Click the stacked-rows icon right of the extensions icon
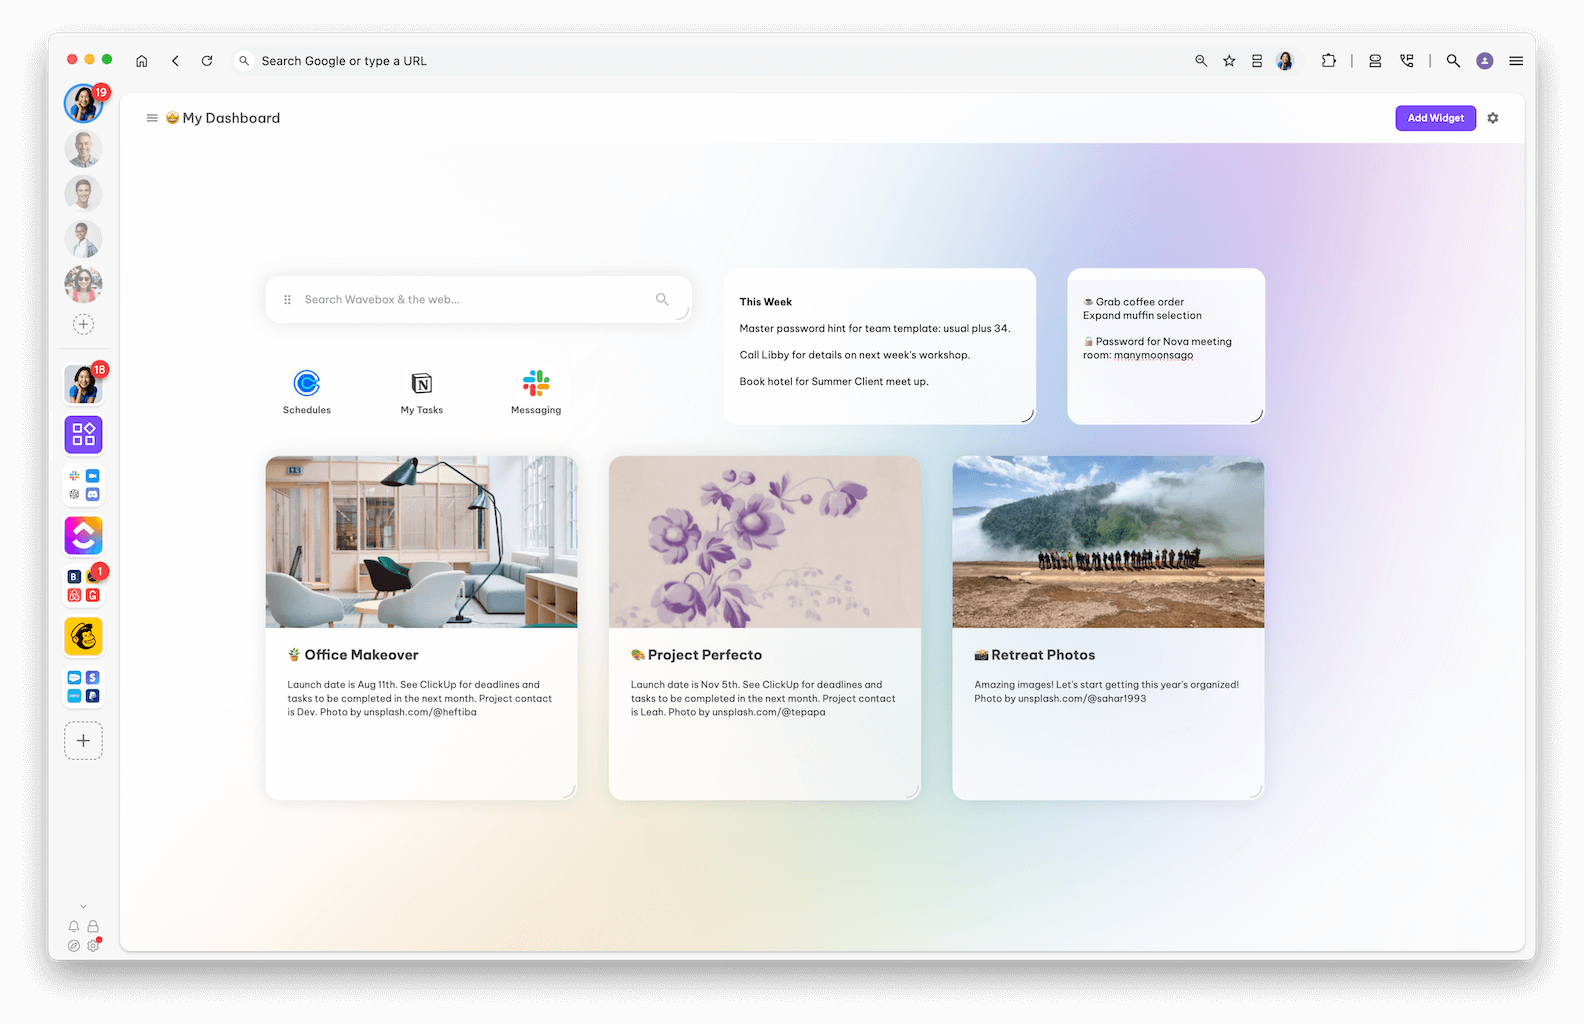 click(1375, 61)
